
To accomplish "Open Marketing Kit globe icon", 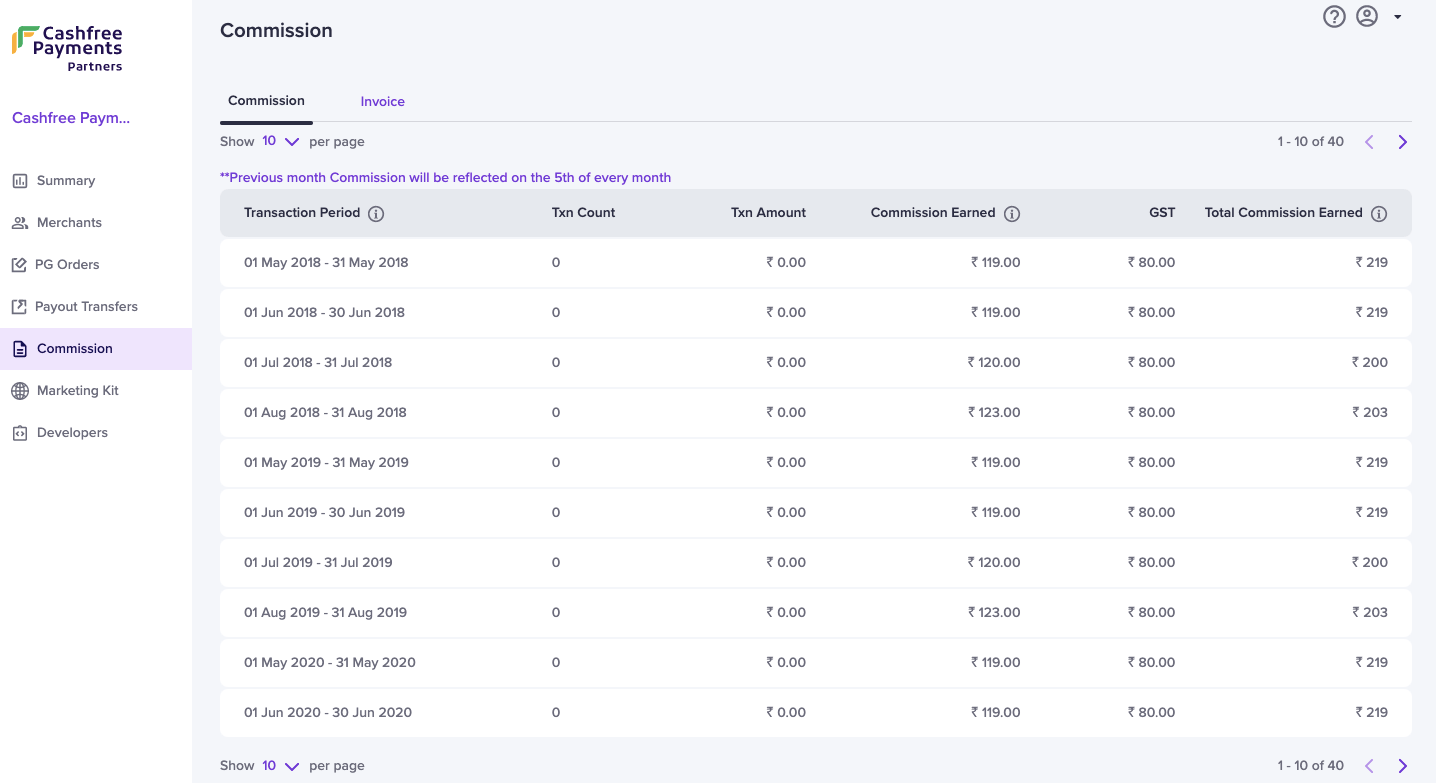I will point(20,391).
